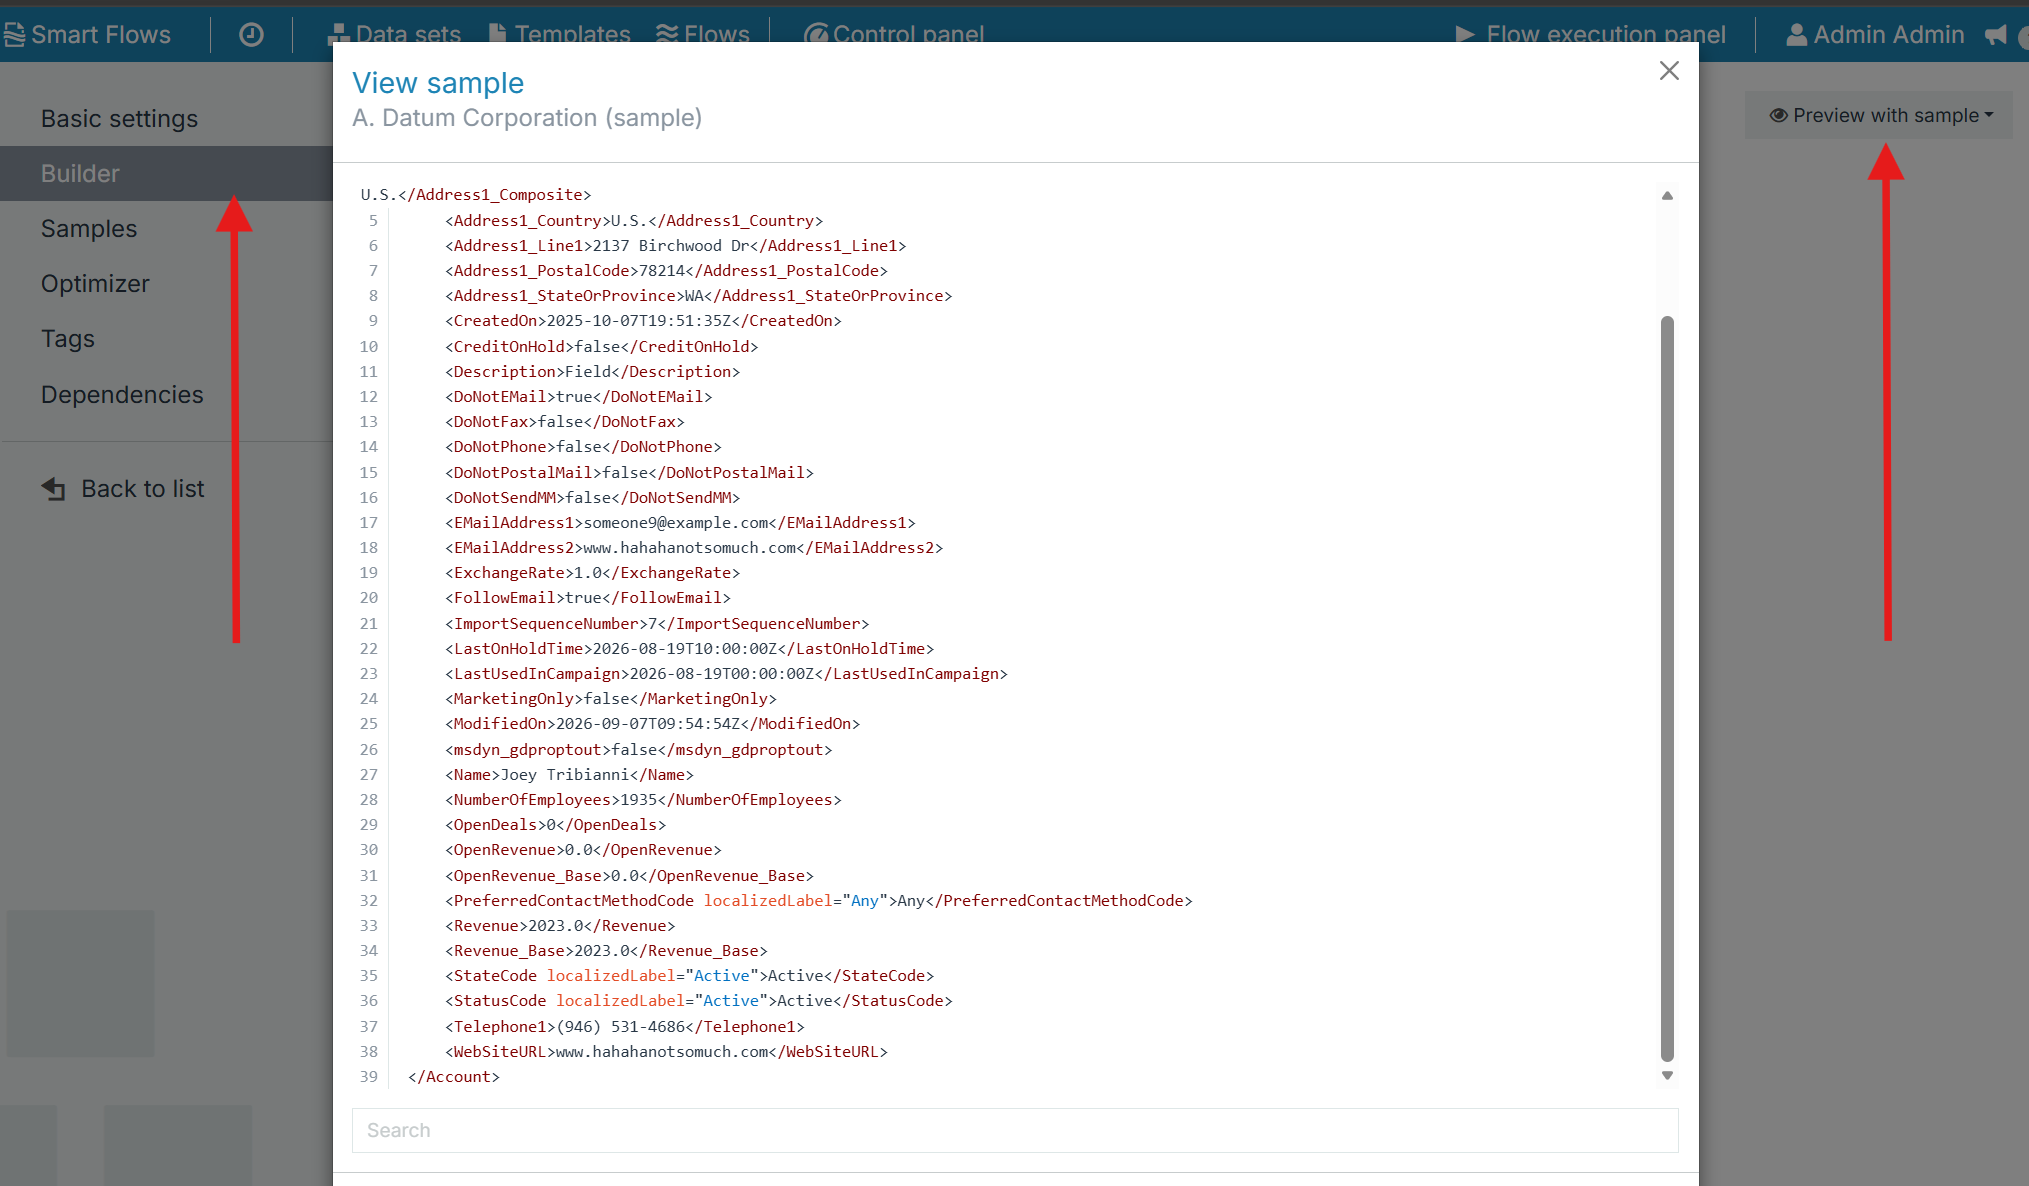2029x1186 pixels.
Task: Open the Smart Flows home logo
Action: click(86, 35)
